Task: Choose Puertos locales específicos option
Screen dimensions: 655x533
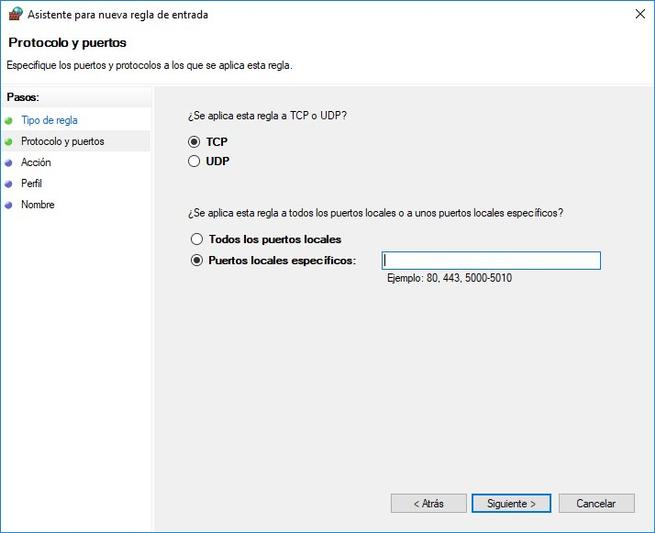Action: click(x=196, y=261)
